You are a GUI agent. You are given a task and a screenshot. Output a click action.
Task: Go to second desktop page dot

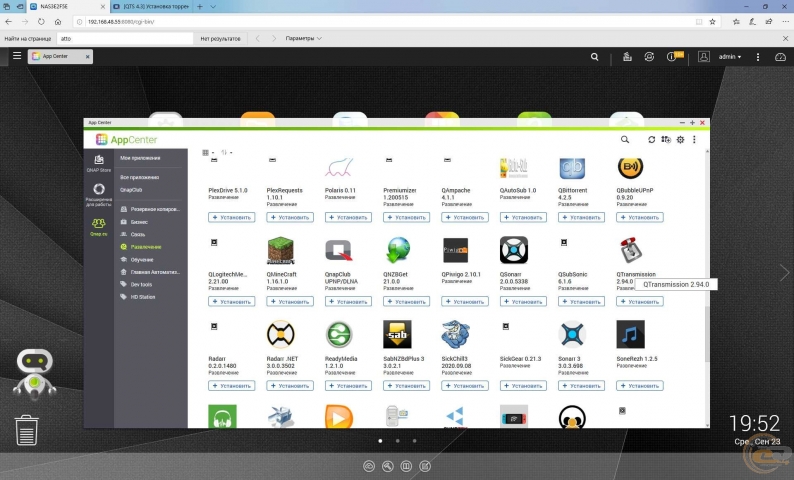click(398, 441)
